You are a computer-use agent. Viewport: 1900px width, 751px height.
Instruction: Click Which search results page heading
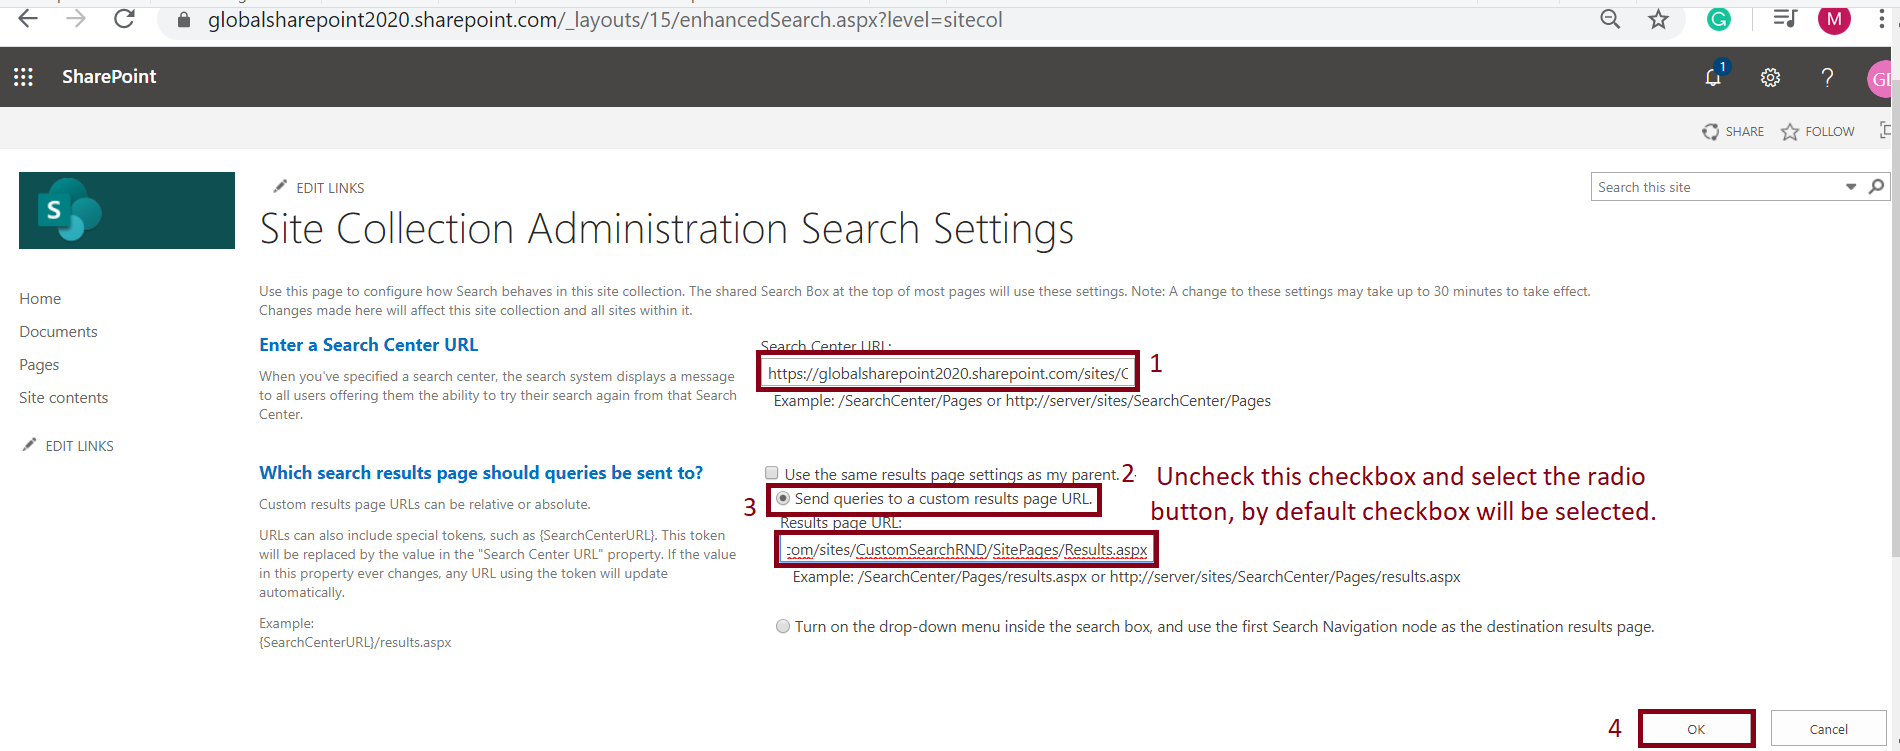pos(481,473)
